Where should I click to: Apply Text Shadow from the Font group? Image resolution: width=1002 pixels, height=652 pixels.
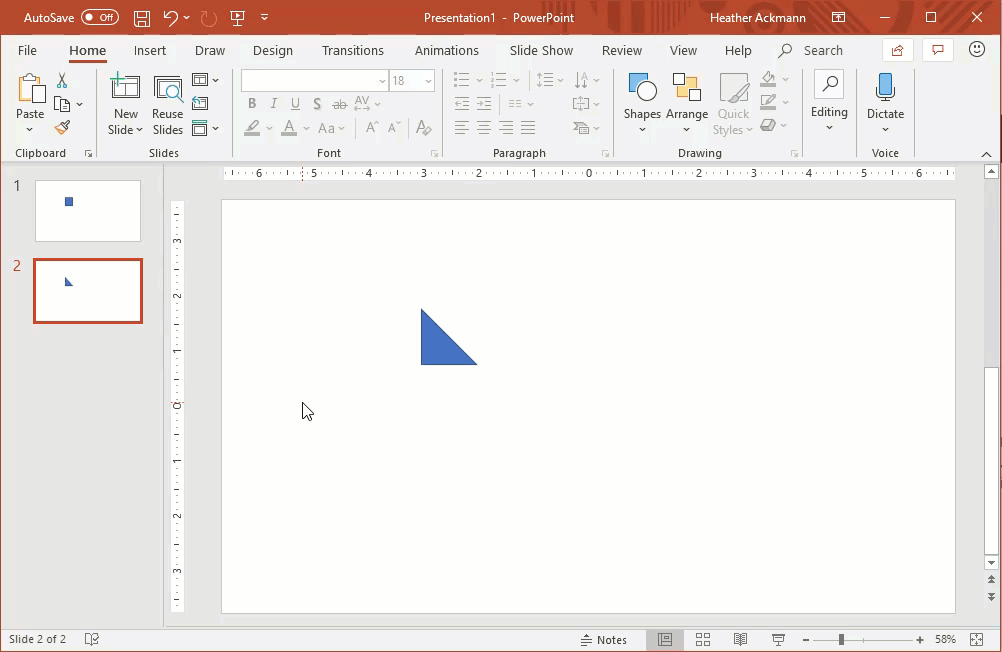(x=317, y=103)
